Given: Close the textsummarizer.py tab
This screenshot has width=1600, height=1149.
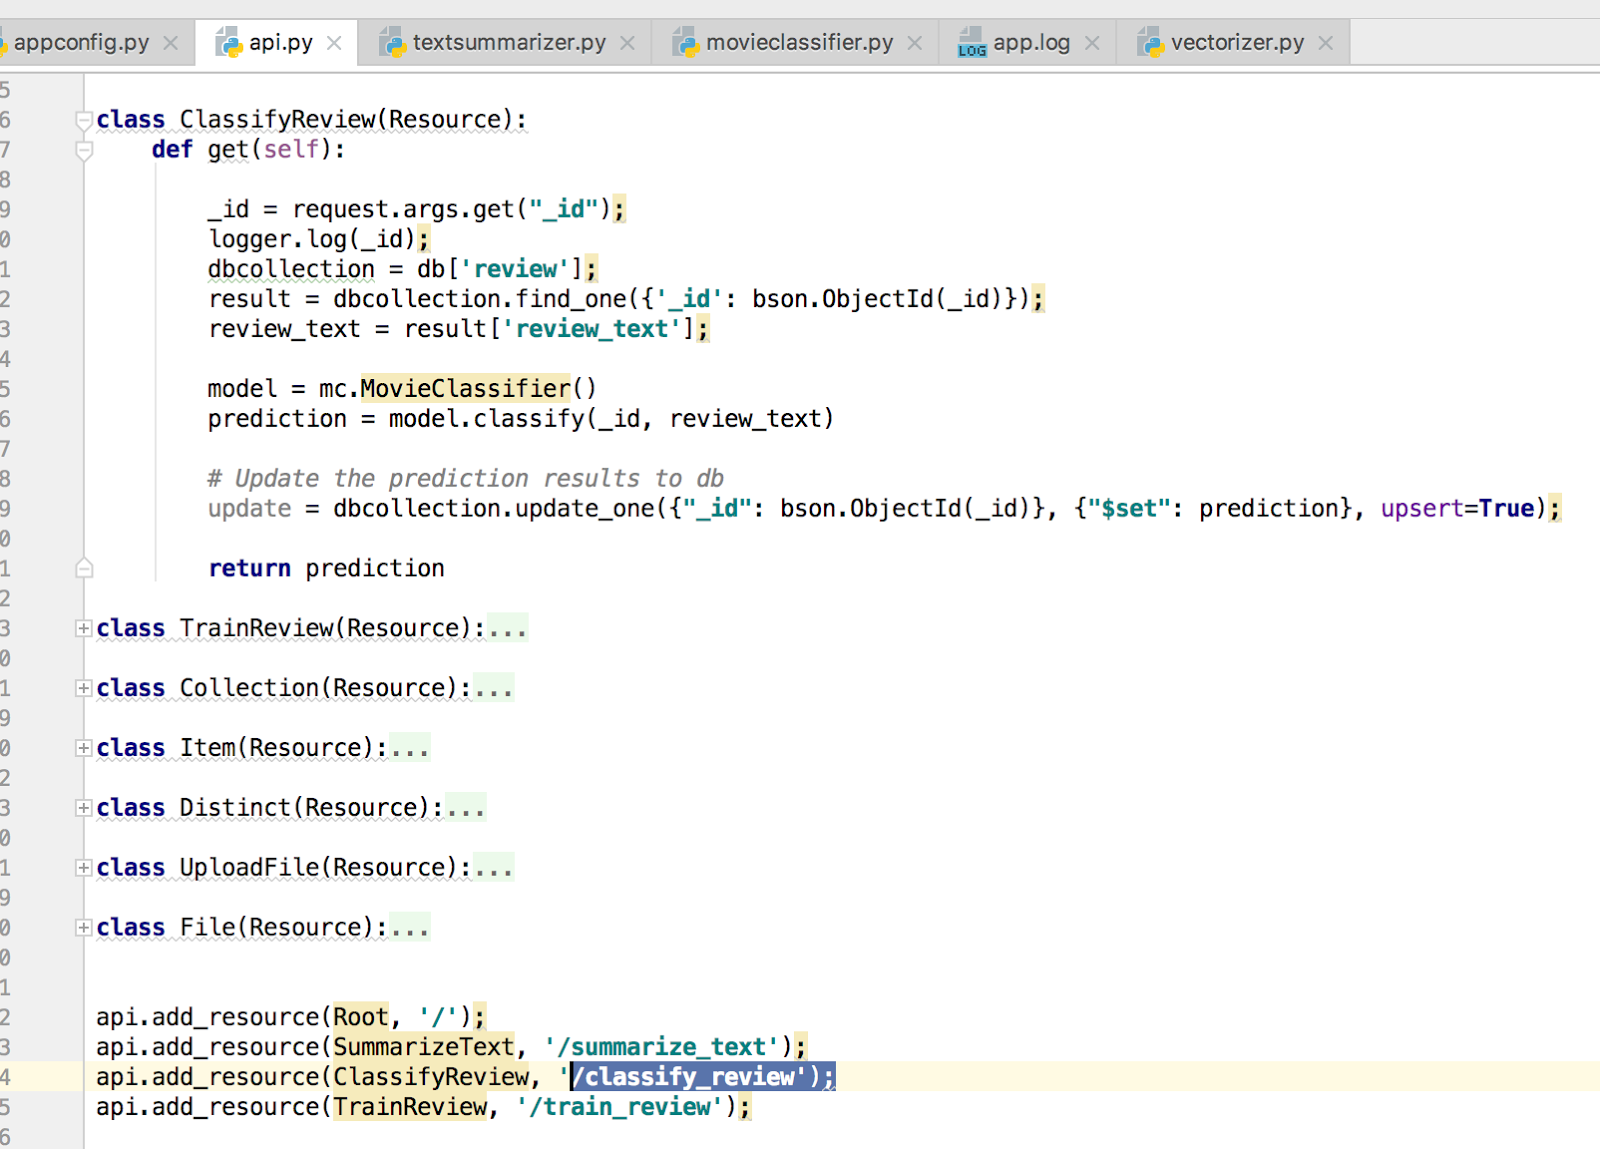Looking at the screenshot, I should point(627,43).
